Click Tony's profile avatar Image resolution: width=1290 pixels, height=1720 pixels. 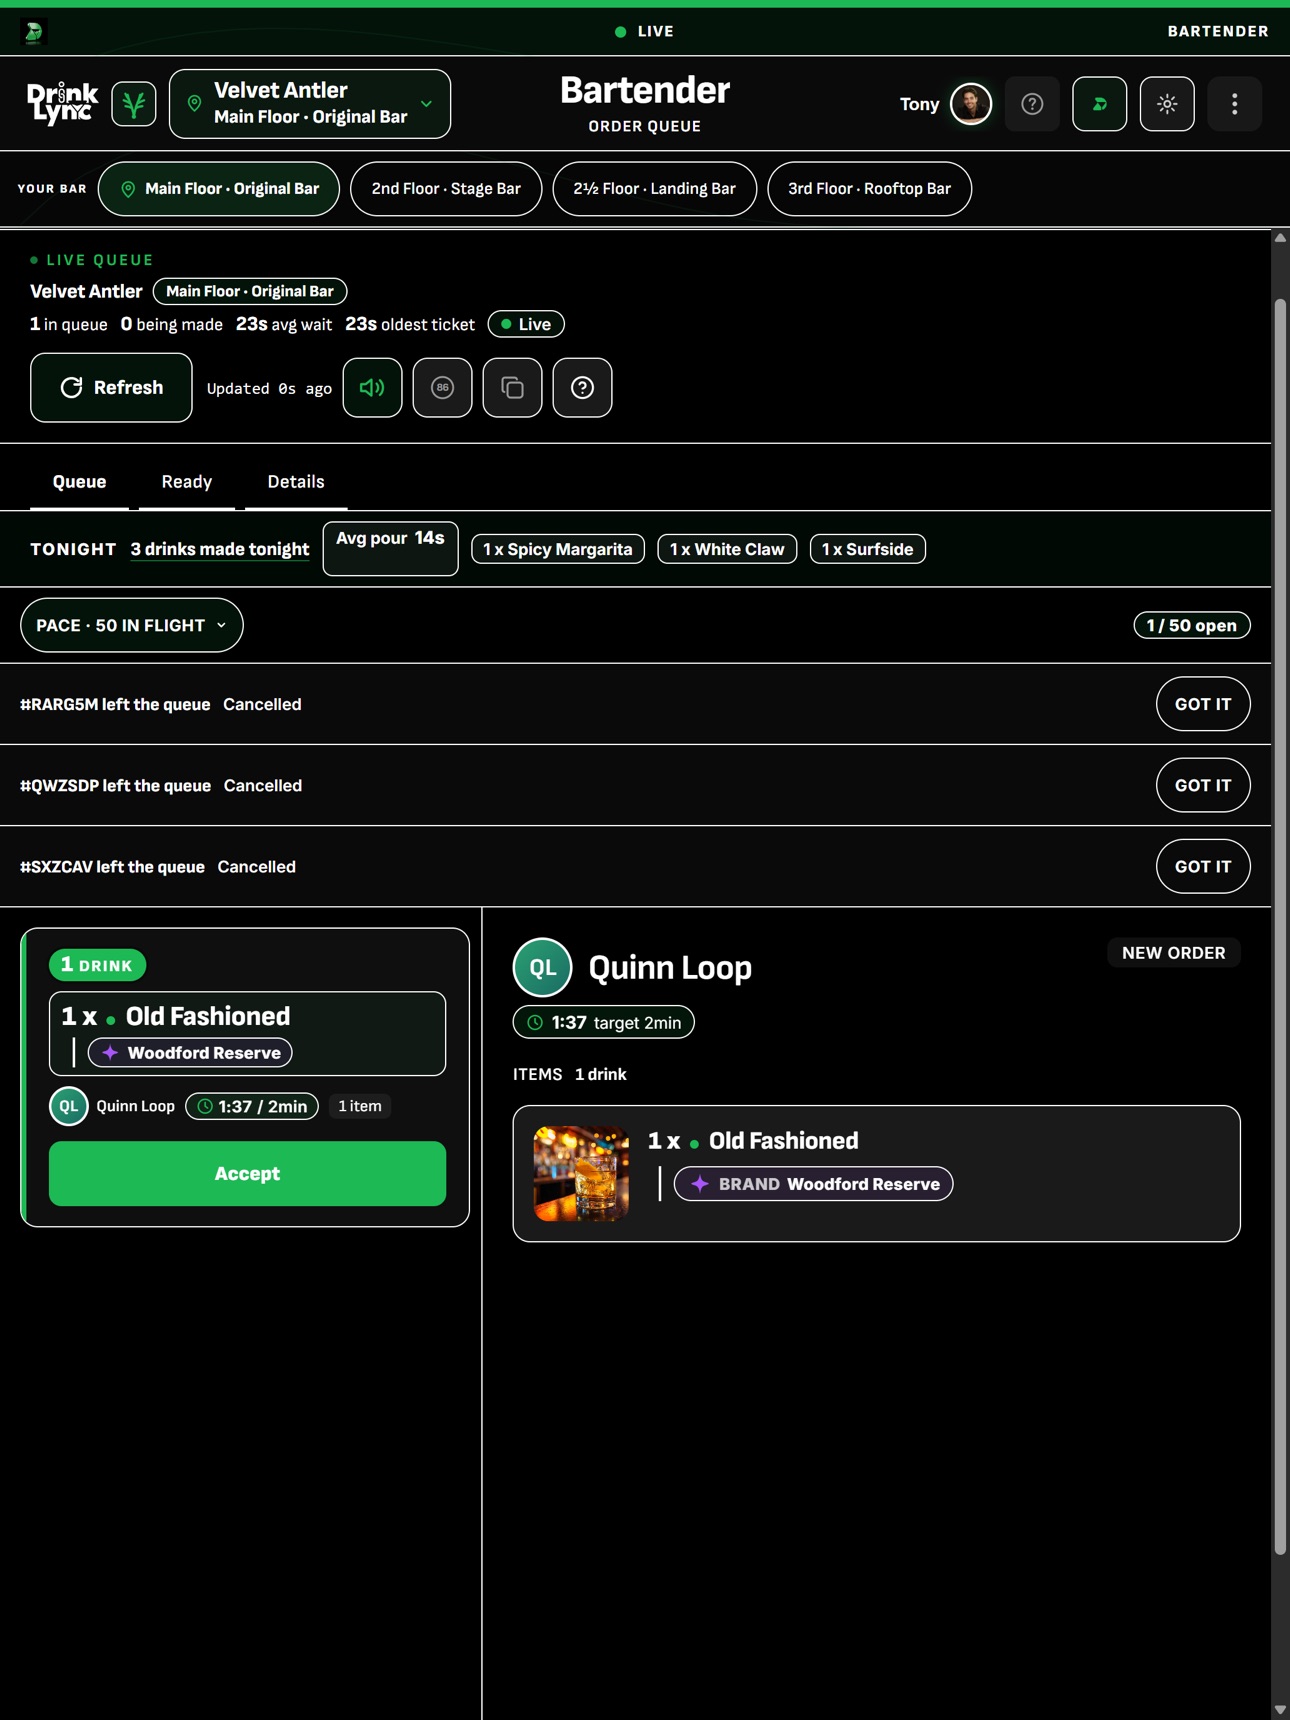pos(970,104)
